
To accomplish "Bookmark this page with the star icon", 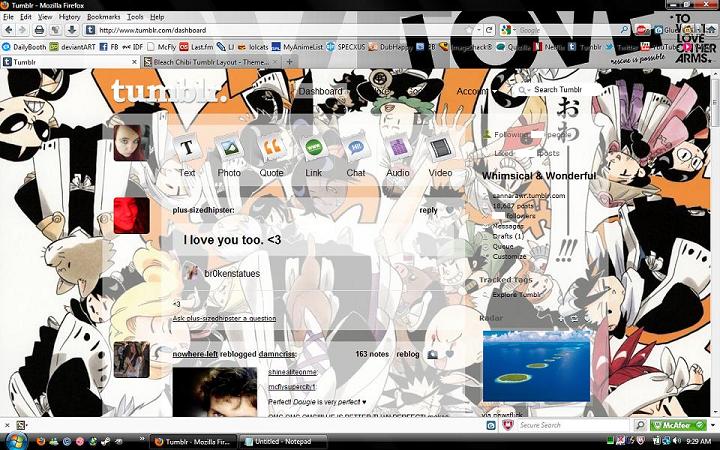I will click(x=469, y=30).
